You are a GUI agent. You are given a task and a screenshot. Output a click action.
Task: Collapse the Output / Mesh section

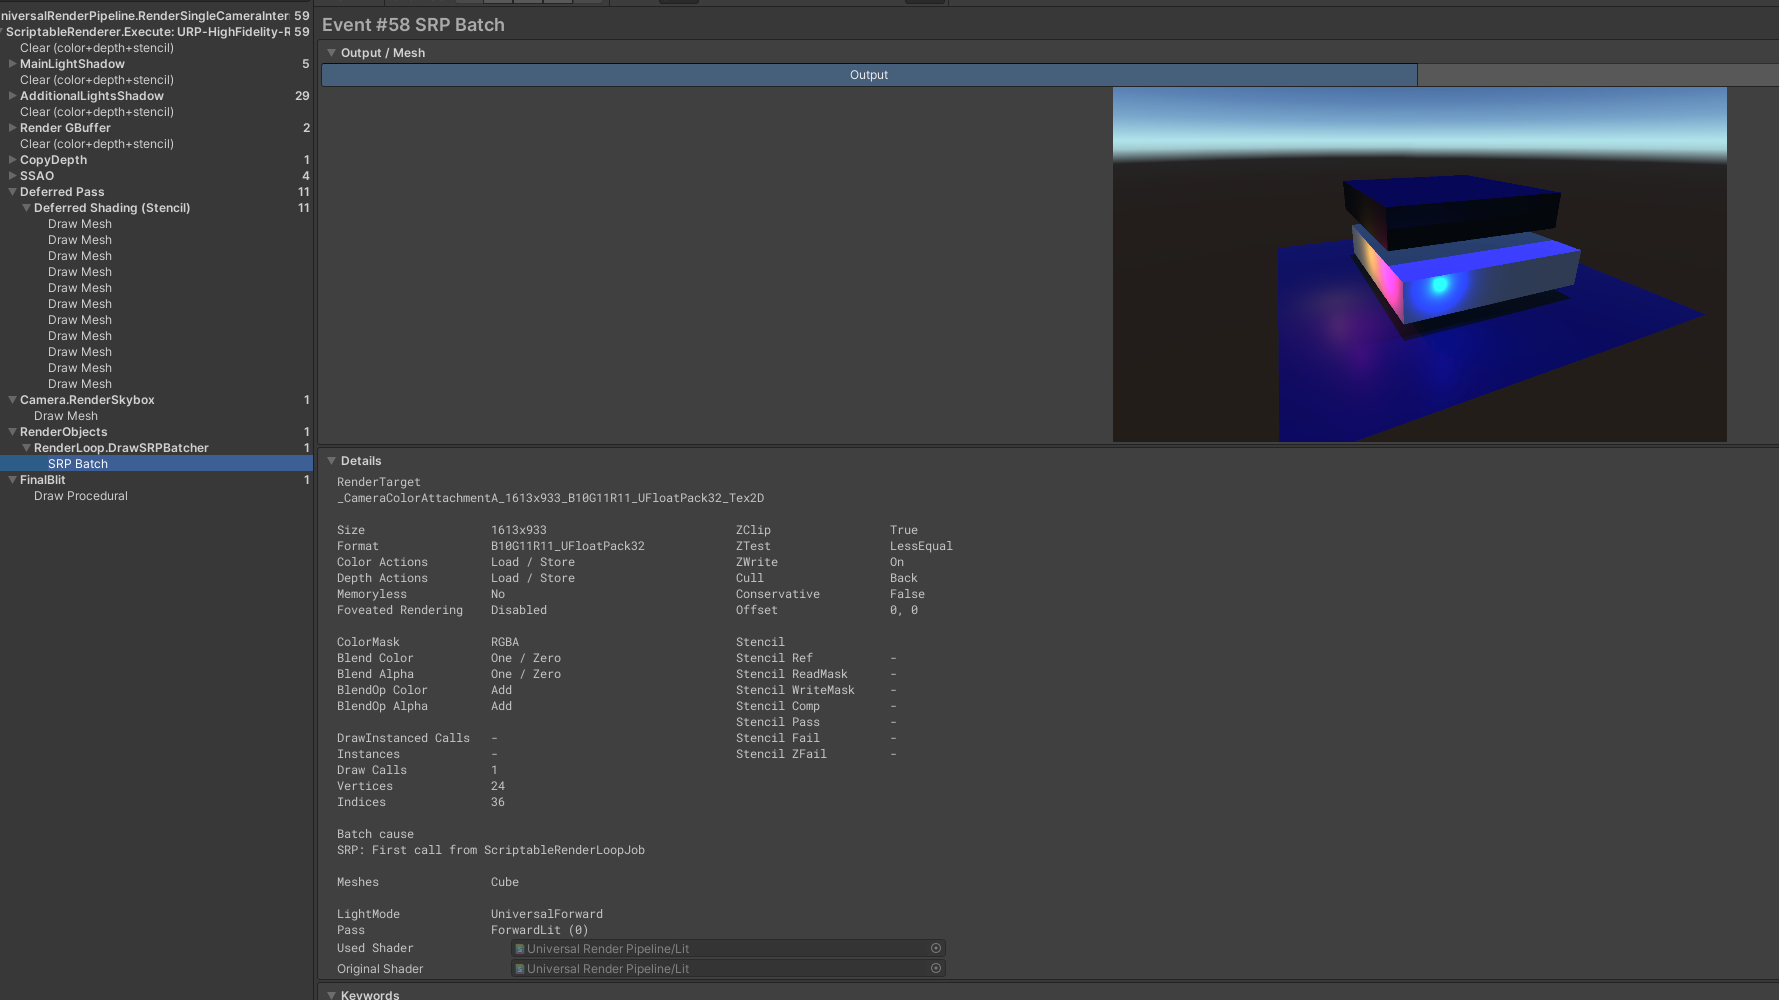(331, 53)
